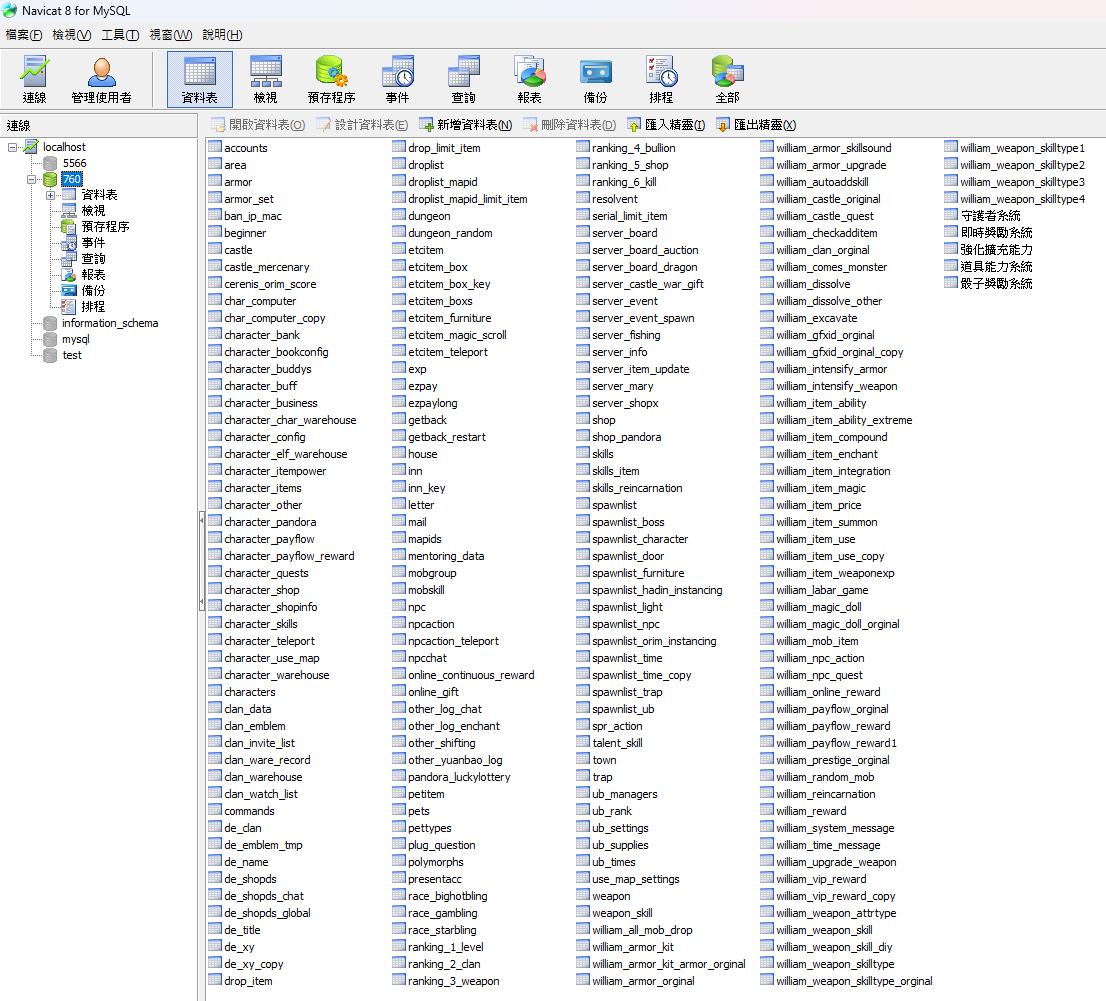Select the clan_data table
Screen dimensions: 1106x1001
[248, 709]
